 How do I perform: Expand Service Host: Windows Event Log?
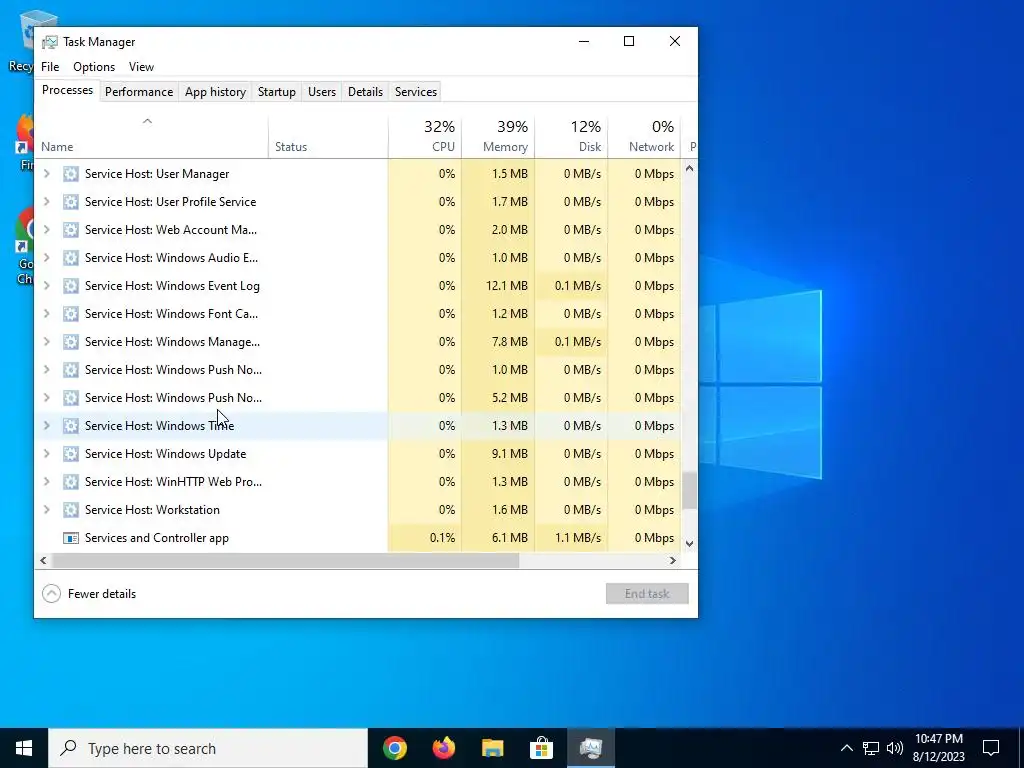pos(46,286)
